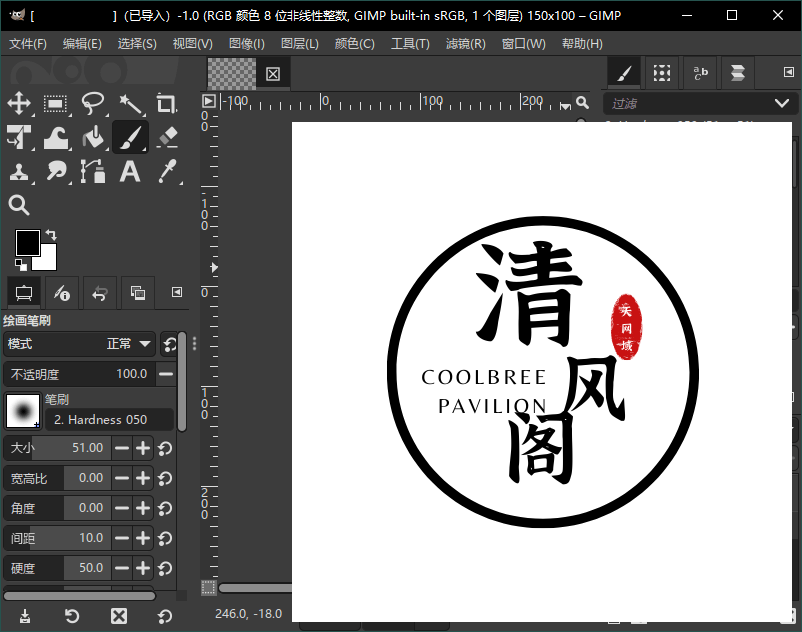Reset the 间距 spacing value
Screen dimensions: 802x632
[165, 539]
